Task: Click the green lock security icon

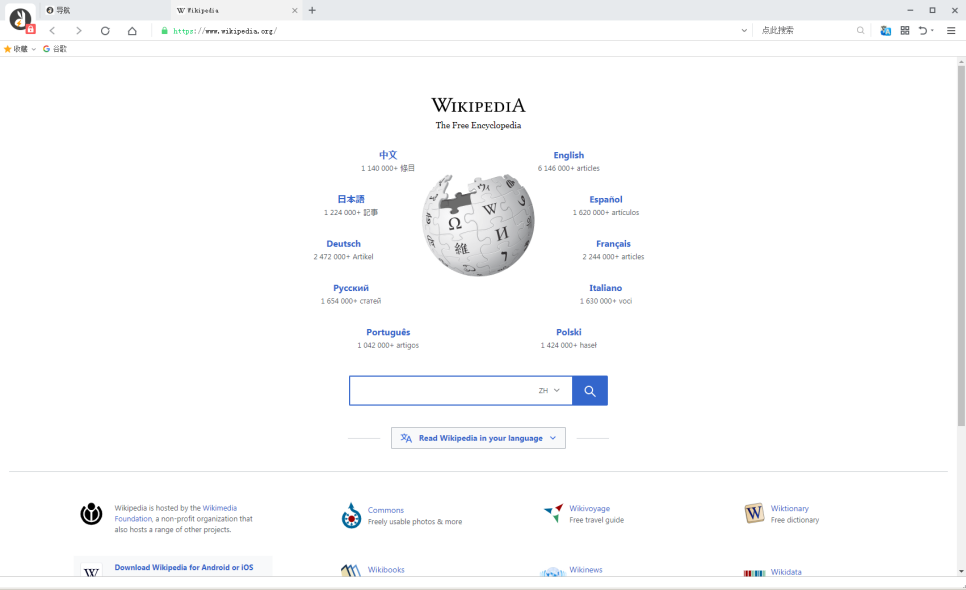Action: click(164, 31)
